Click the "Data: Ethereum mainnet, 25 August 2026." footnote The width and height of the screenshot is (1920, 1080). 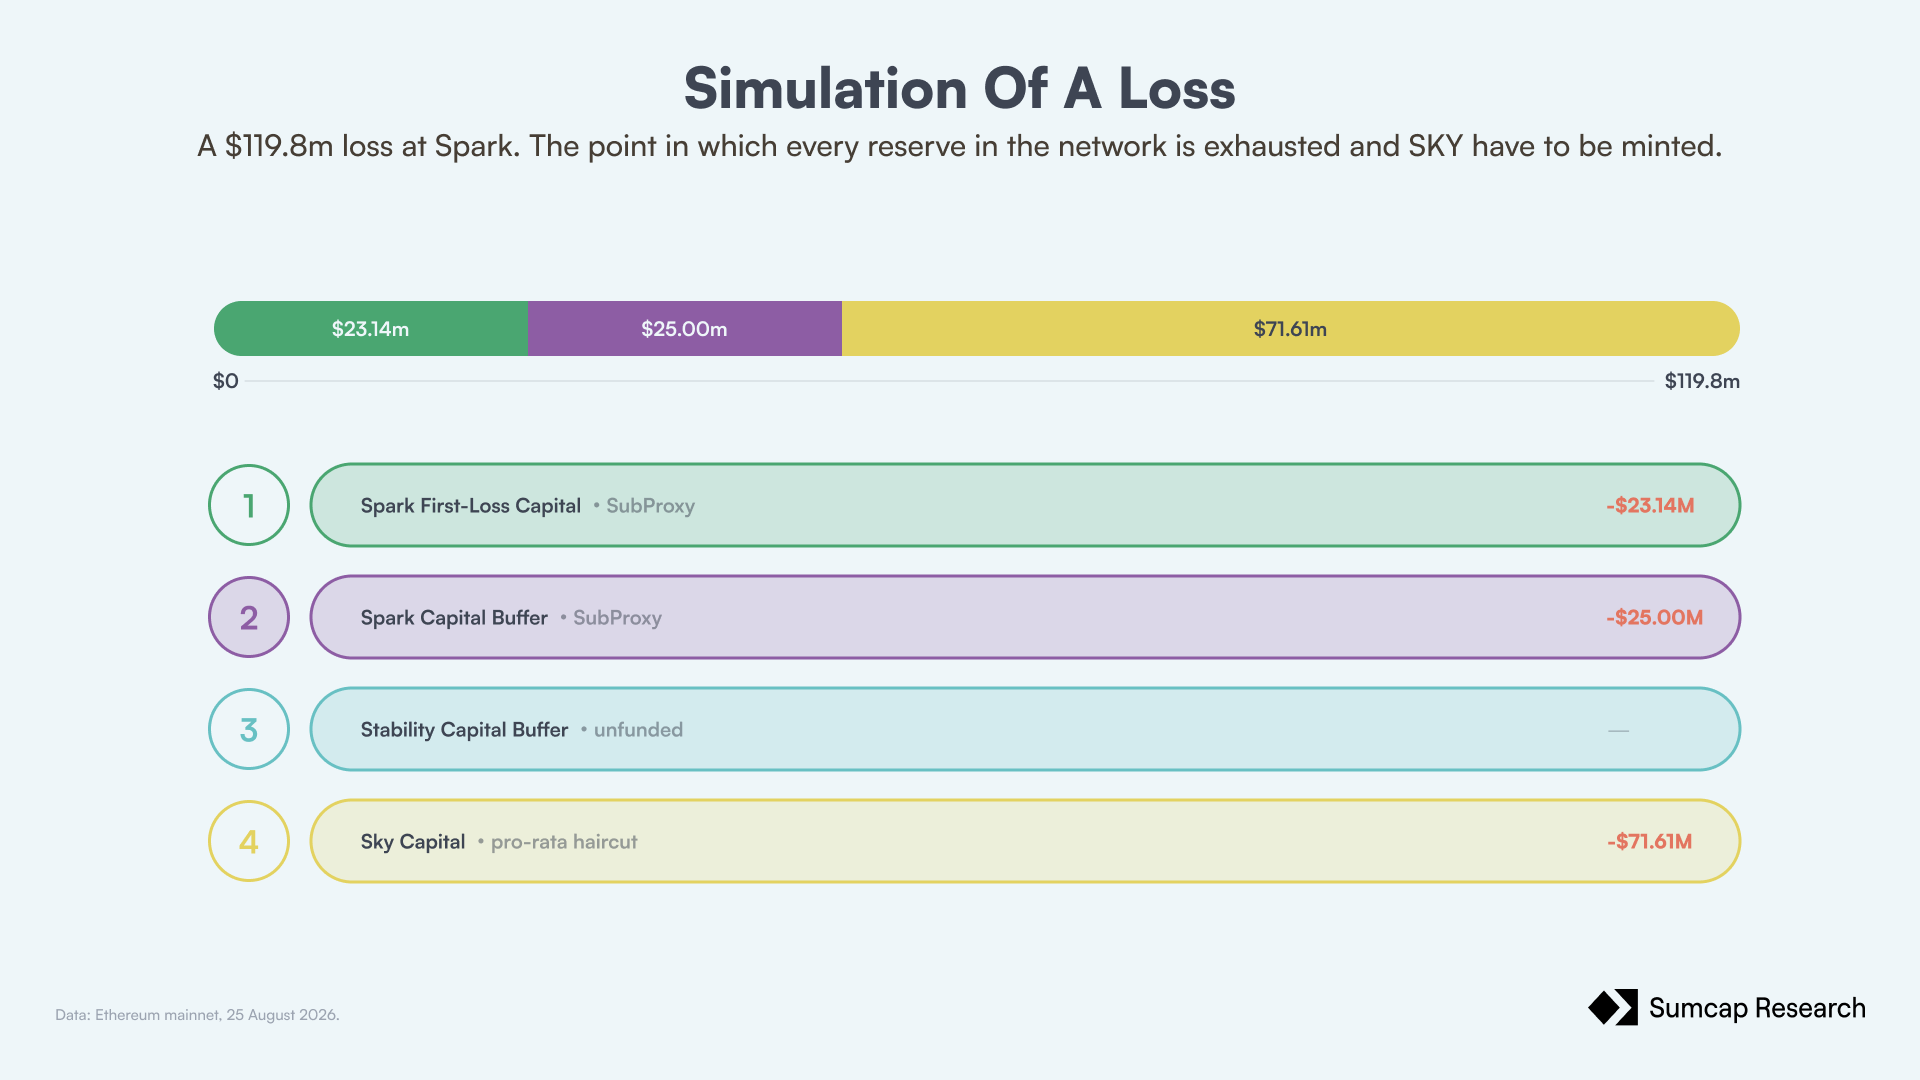[x=197, y=1015]
